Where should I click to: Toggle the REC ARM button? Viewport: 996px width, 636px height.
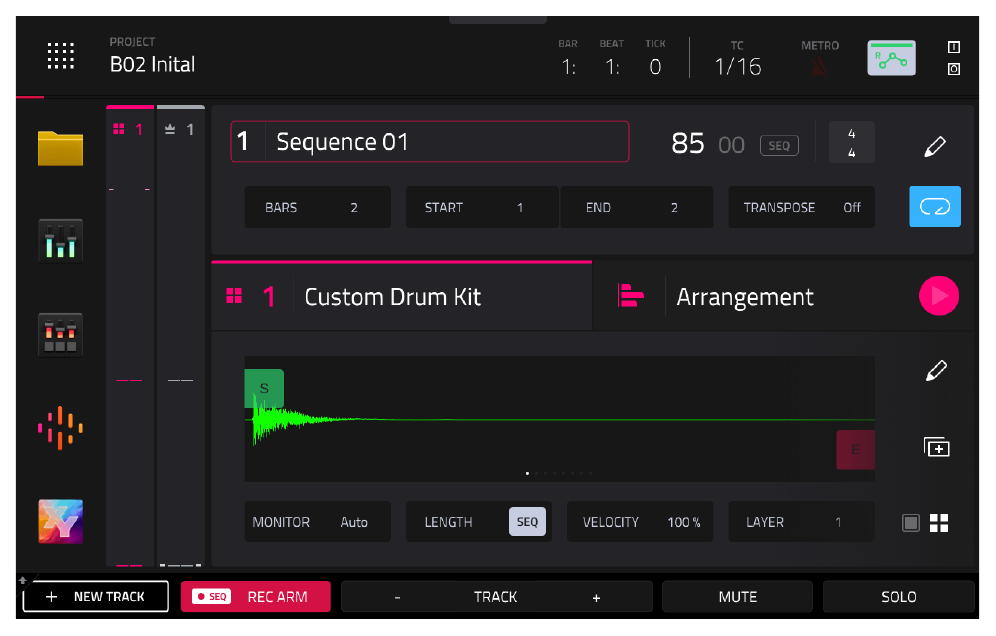[x=256, y=597]
